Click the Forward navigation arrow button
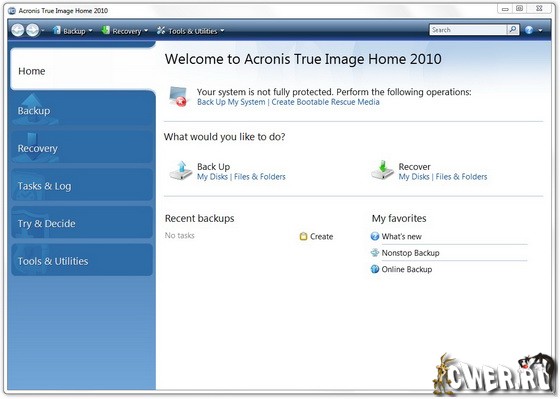 point(32,30)
